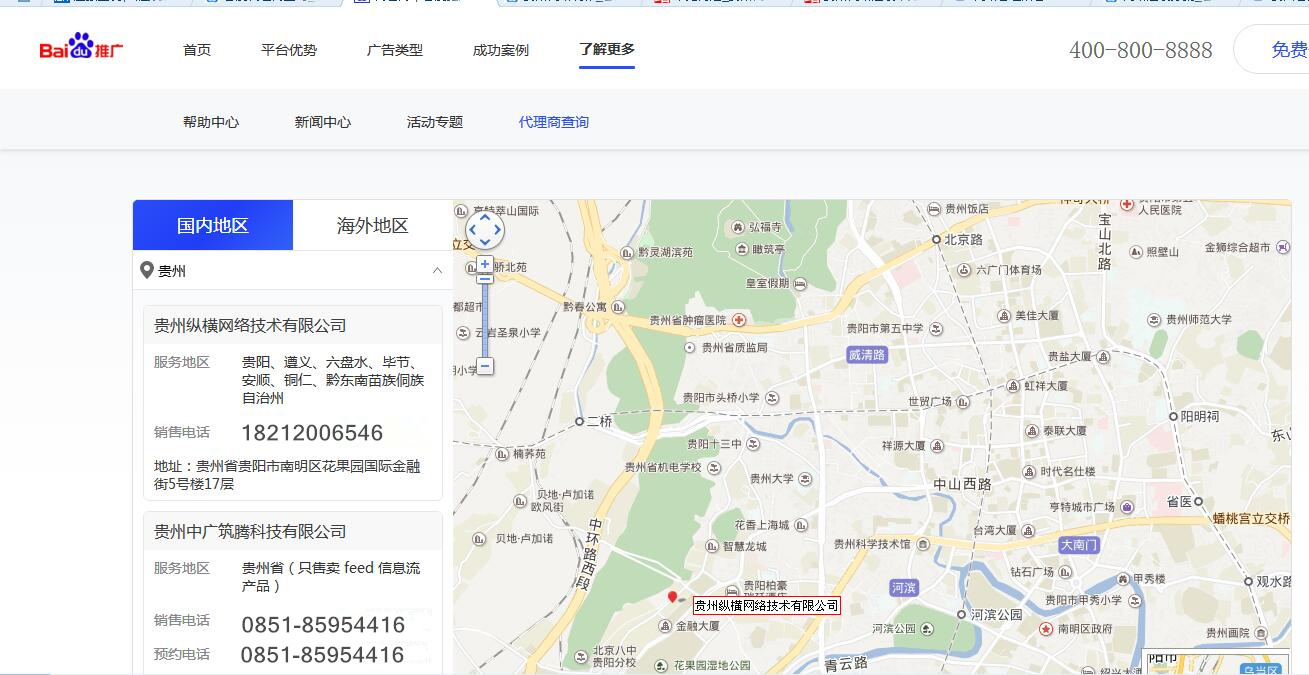
Task: Click the 花果园湿地公园 park icon
Action: click(661, 665)
